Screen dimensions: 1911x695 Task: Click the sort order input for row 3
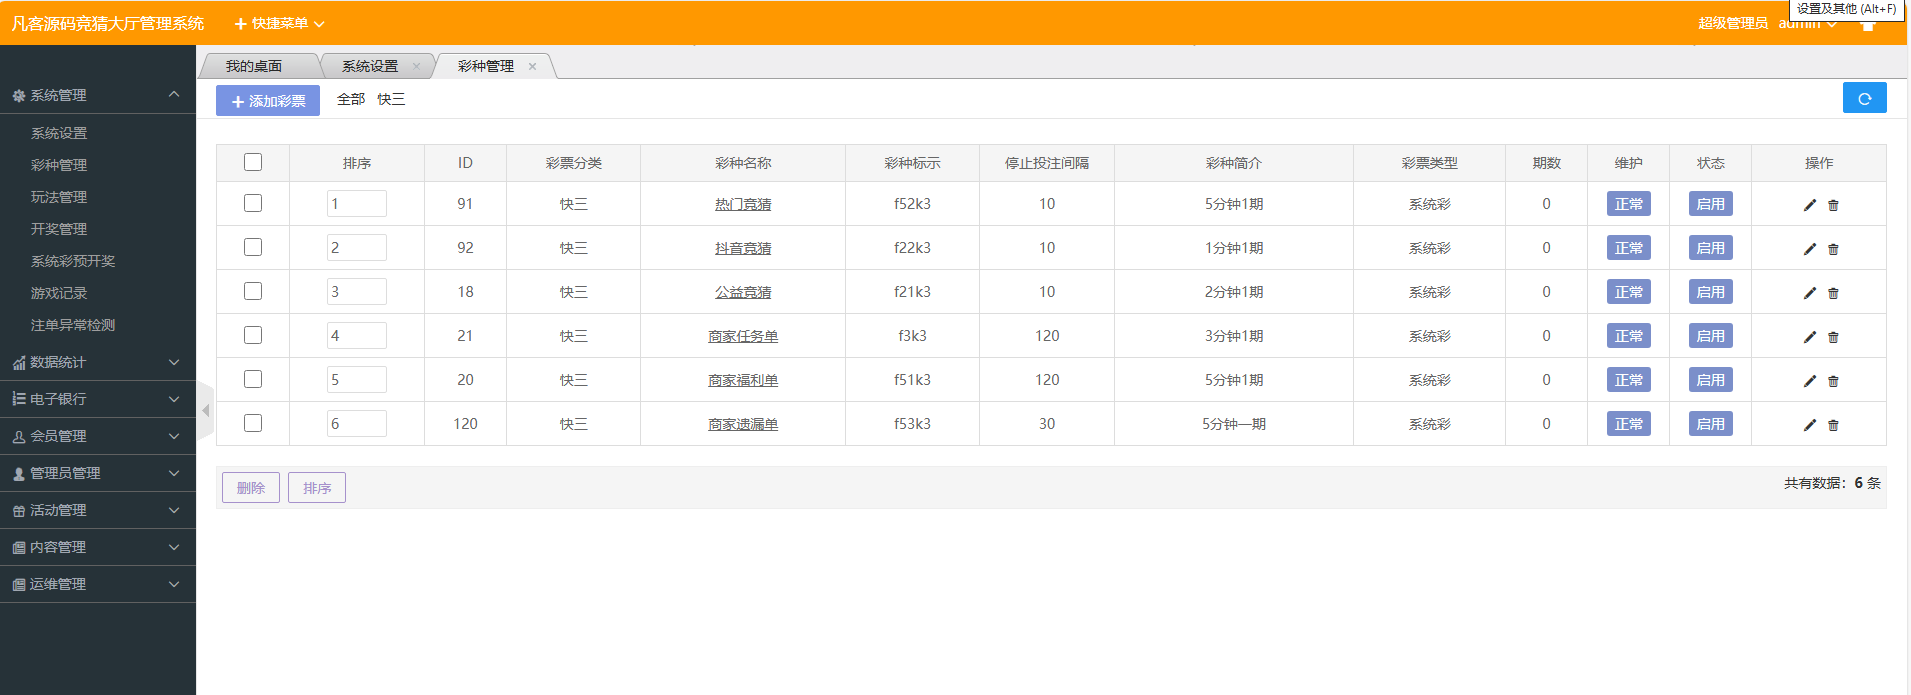[x=356, y=292]
